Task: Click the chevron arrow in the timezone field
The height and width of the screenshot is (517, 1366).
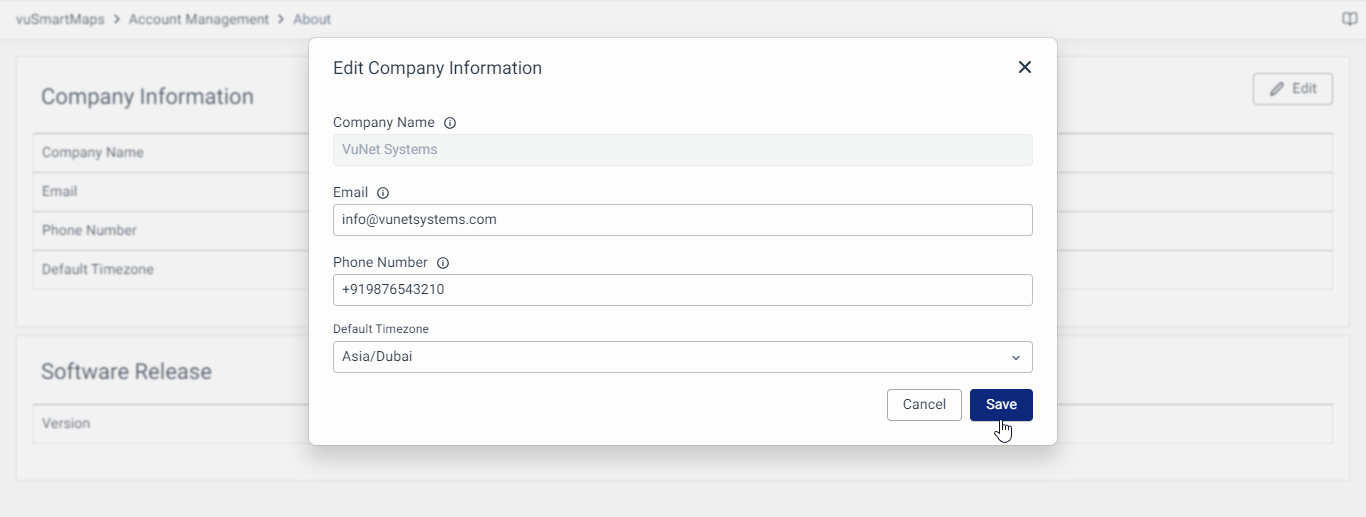Action: 1015,358
